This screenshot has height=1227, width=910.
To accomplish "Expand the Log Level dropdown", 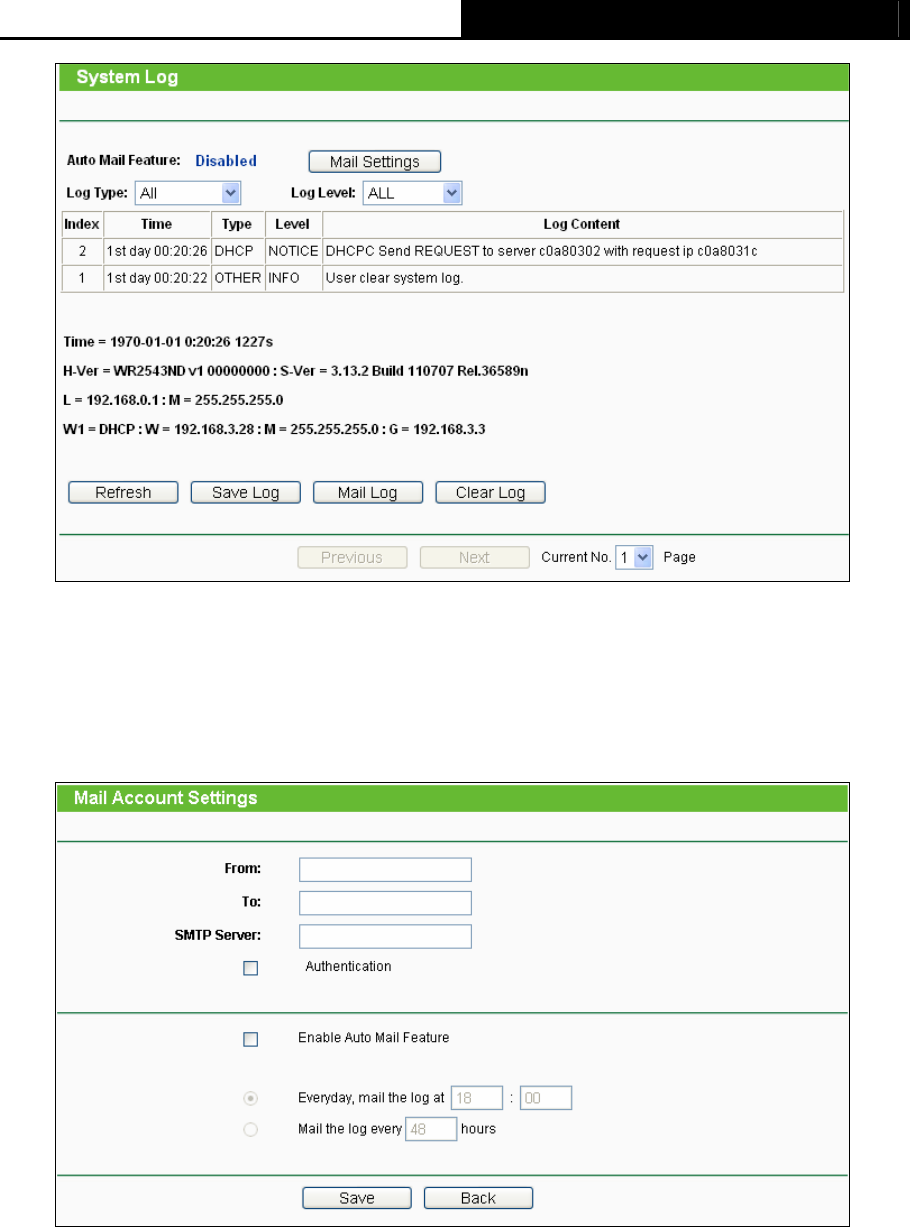I will coord(412,193).
